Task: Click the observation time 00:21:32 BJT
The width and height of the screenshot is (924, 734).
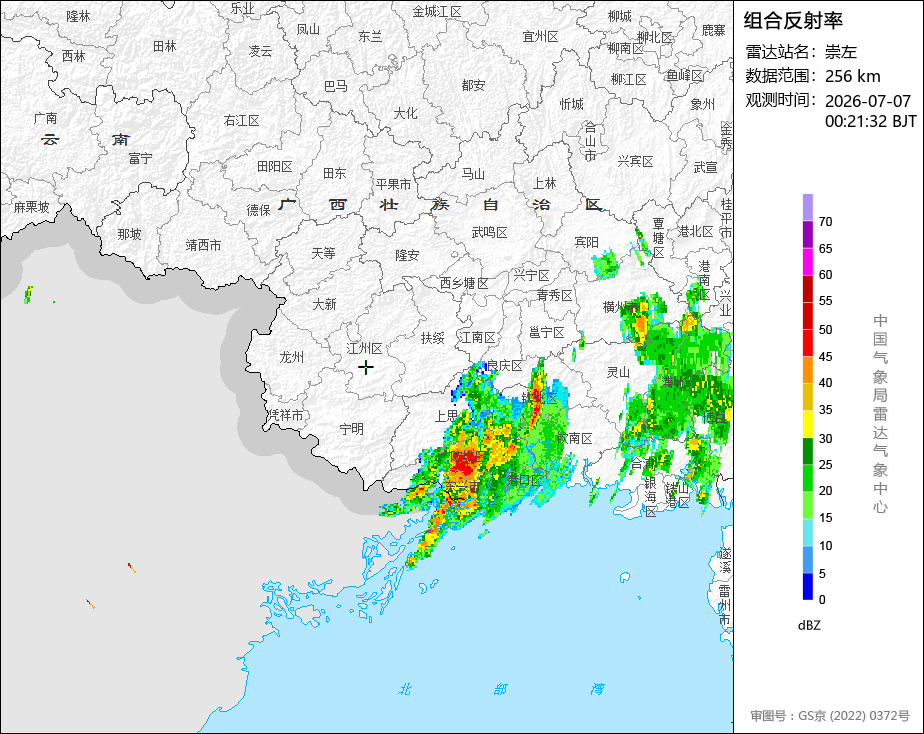Action: point(870,121)
